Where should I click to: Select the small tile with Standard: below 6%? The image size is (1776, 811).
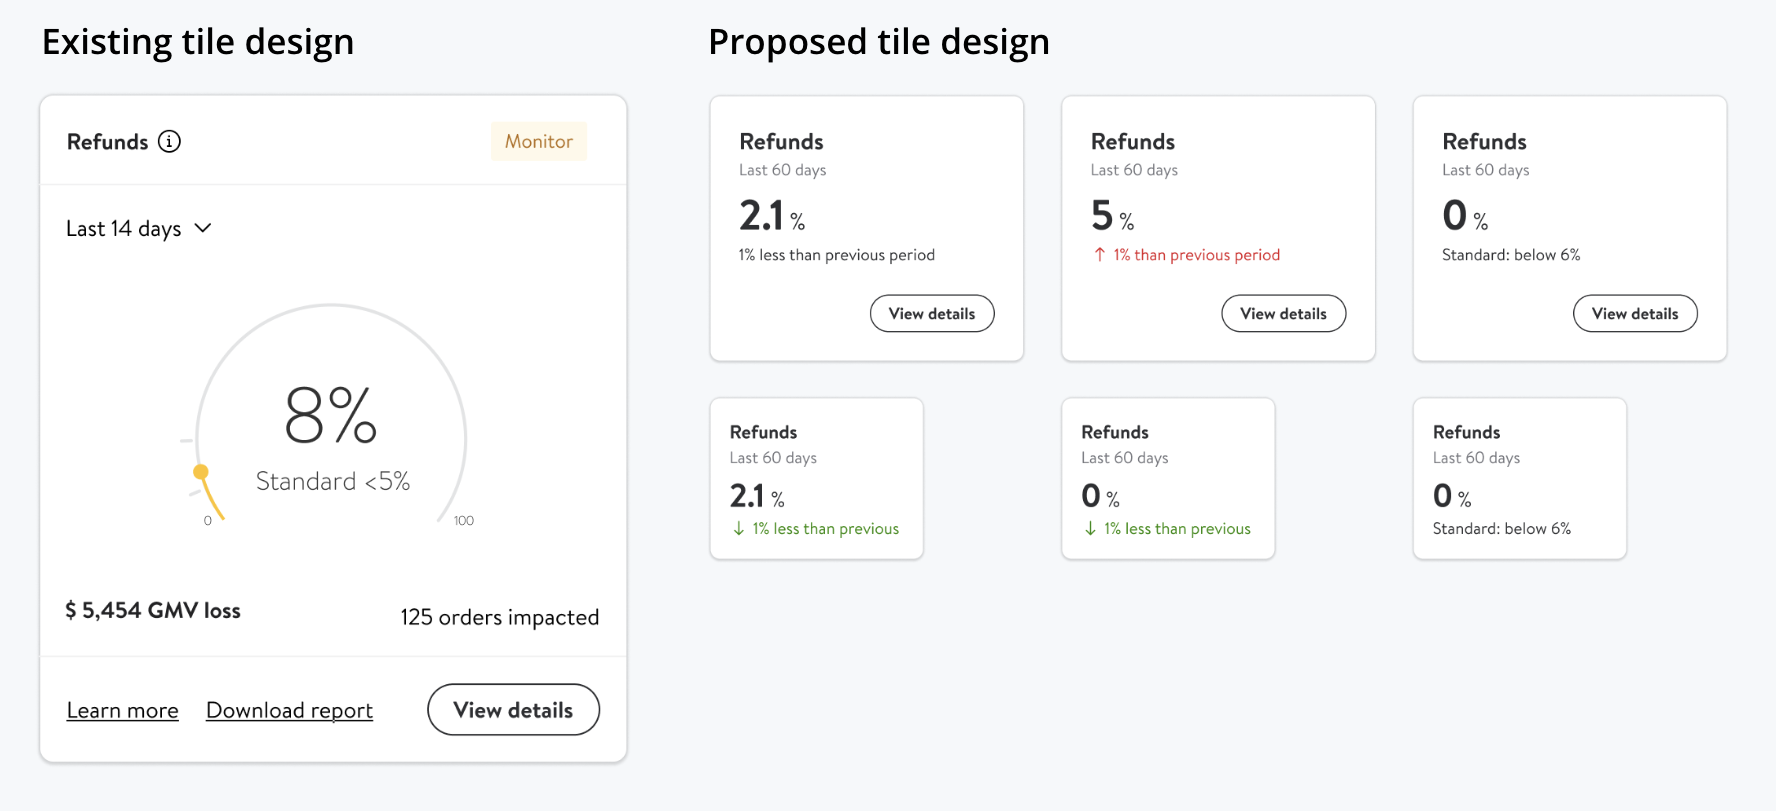[1519, 478]
